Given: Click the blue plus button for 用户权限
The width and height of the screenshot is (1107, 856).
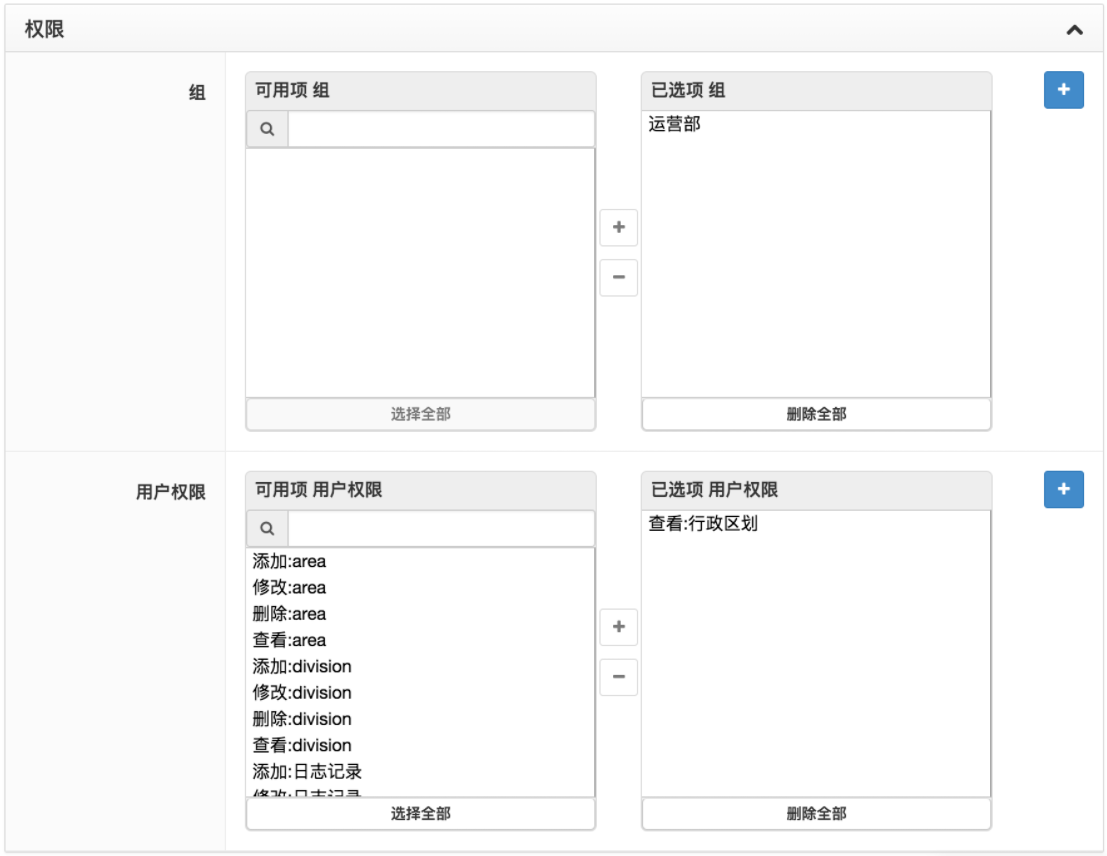Looking at the screenshot, I should click(x=1063, y=489).
